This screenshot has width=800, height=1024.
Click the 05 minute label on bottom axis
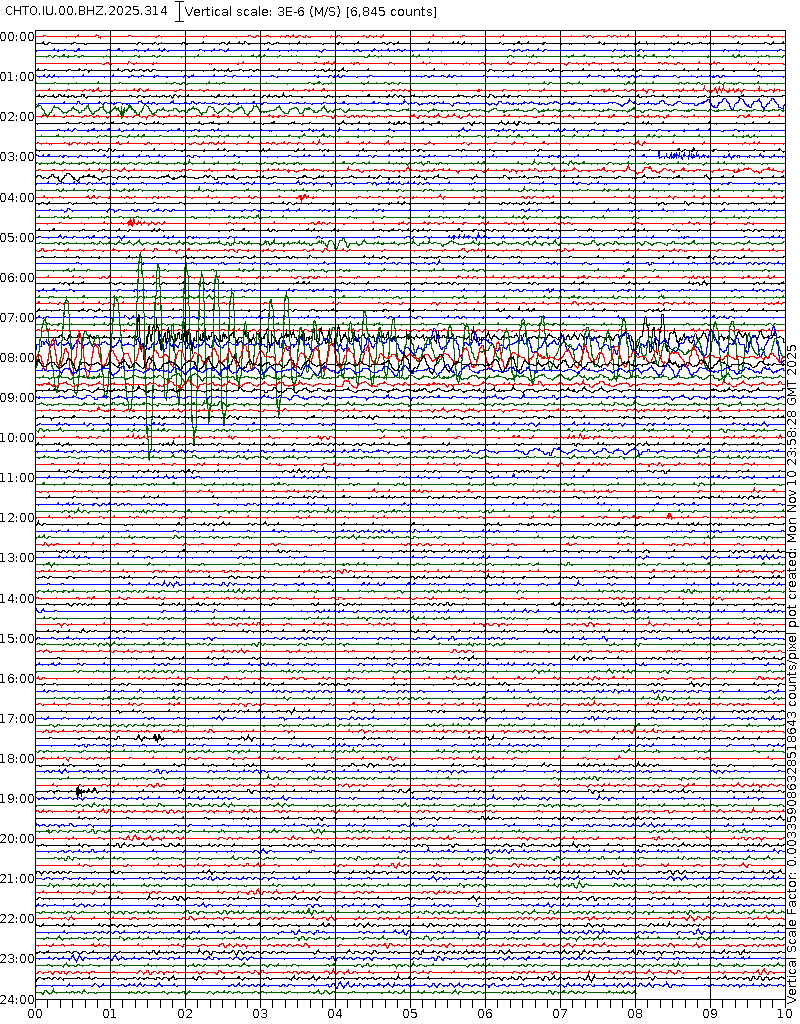(410, 1013)
